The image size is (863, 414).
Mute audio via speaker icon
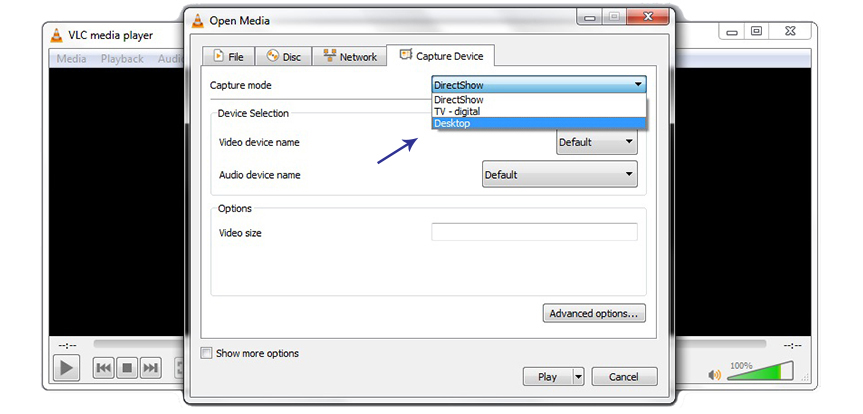click(x=714, y=375)
